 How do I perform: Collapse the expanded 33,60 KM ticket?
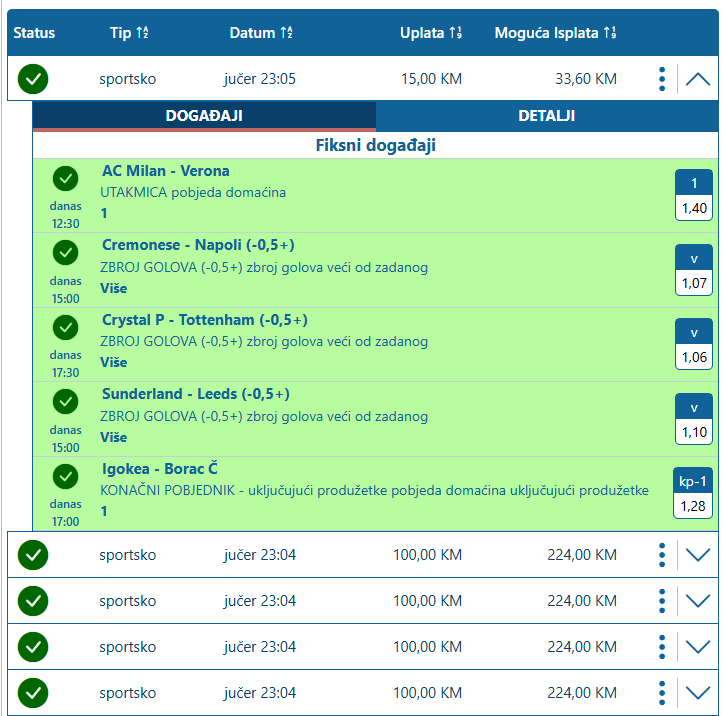(x=698, y=79)
